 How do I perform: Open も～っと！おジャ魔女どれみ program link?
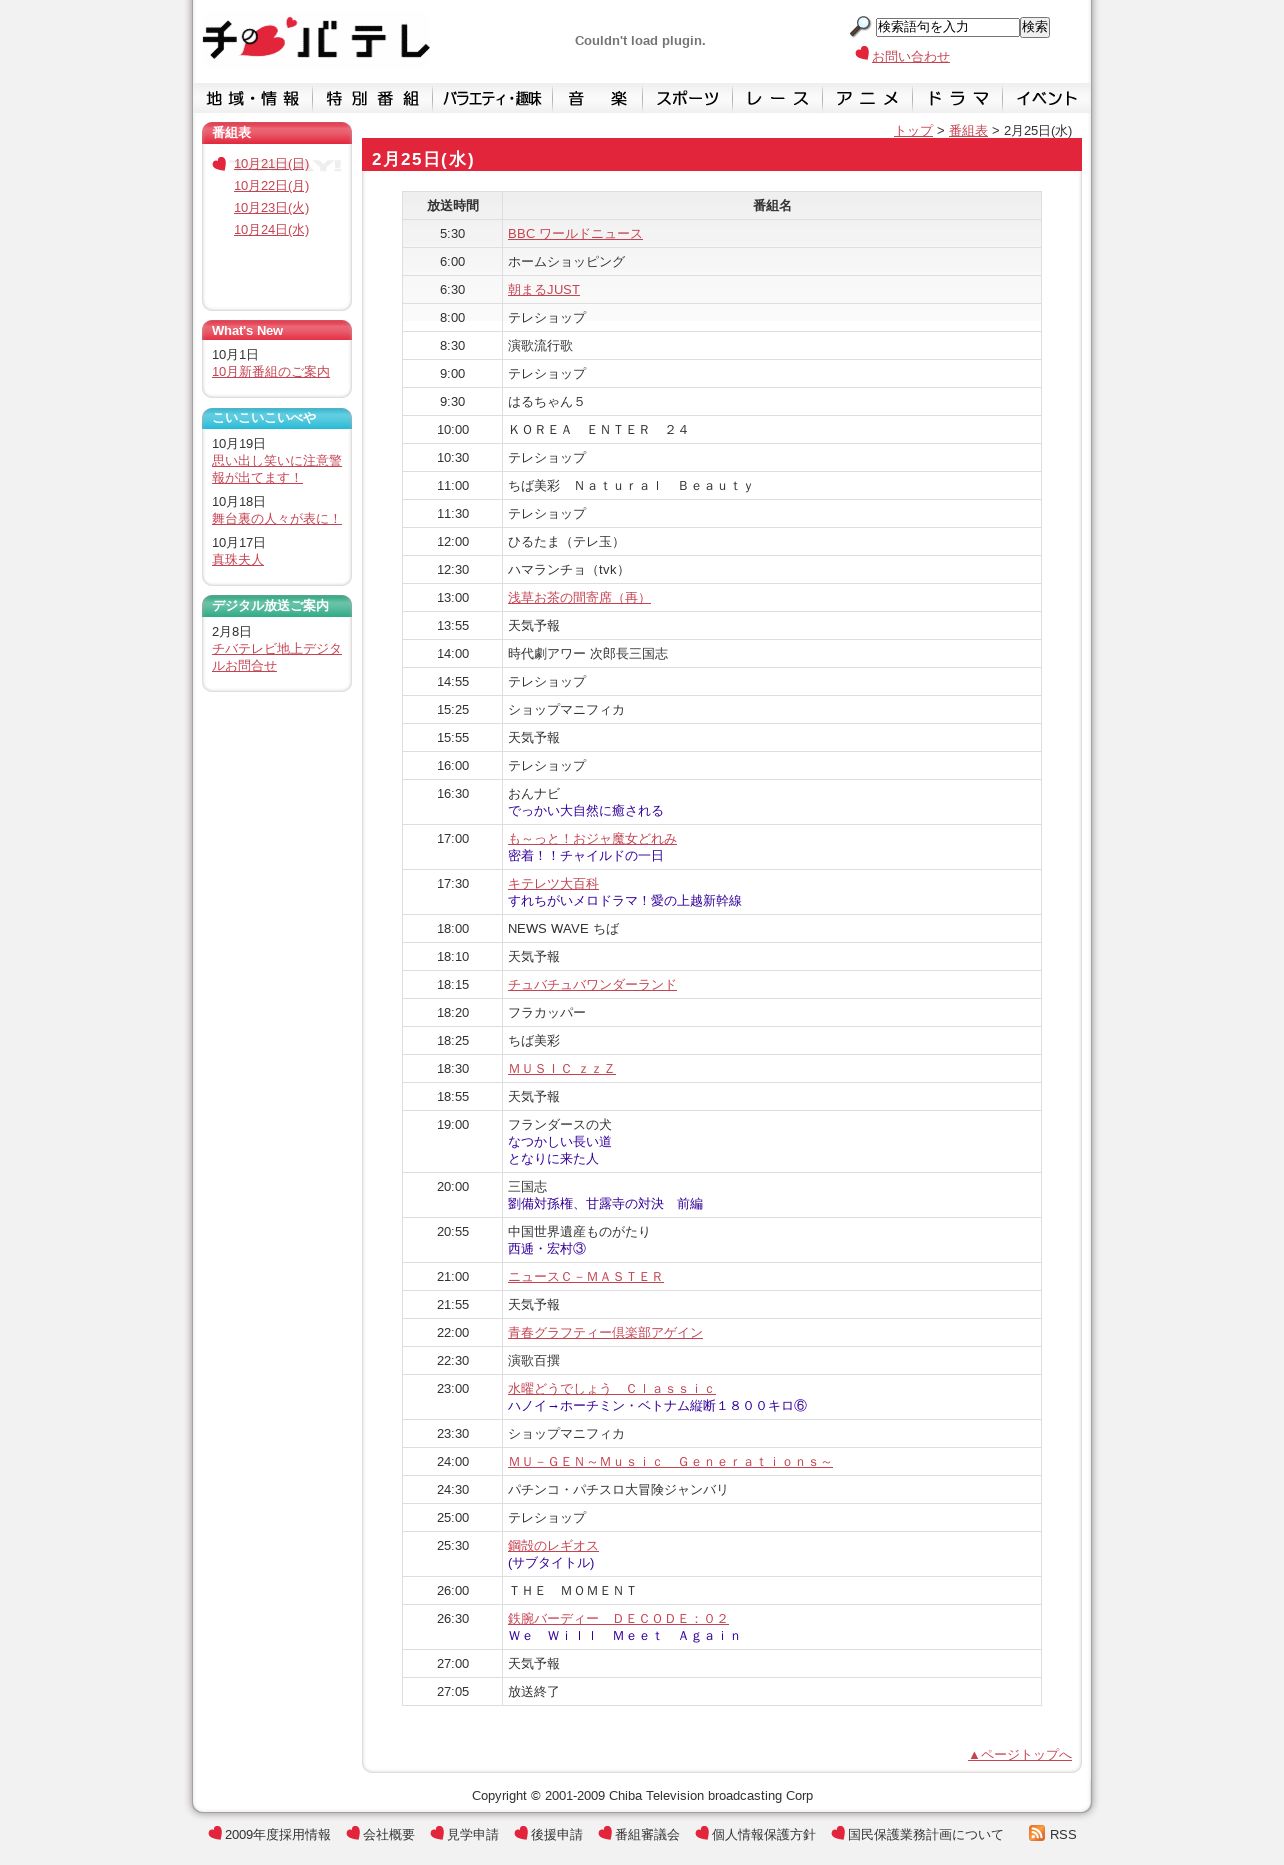tap(592, 839)
